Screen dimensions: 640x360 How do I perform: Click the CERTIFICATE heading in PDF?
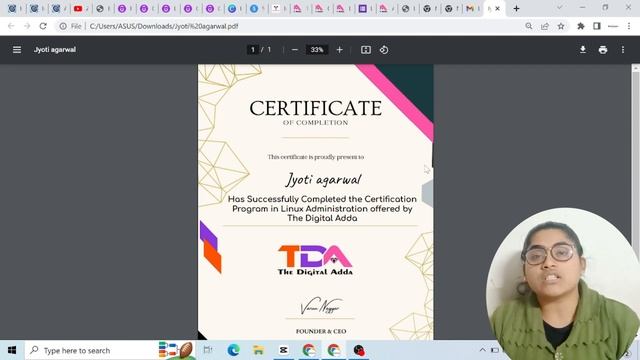316,109
